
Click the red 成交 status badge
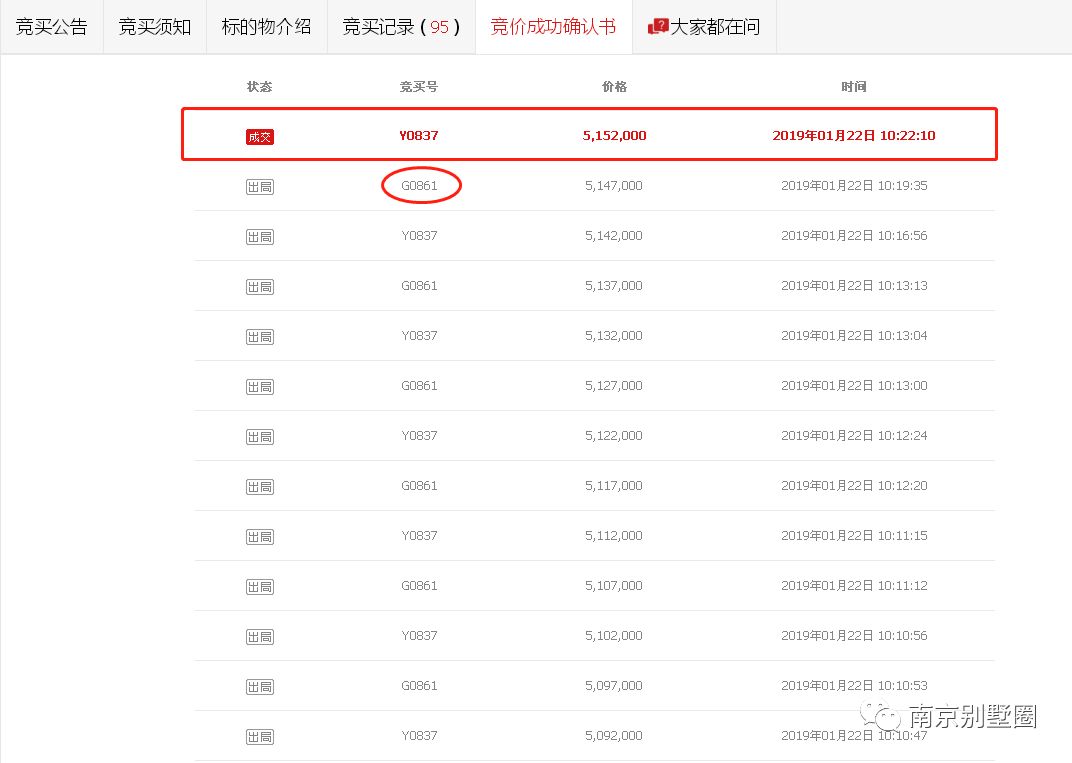[259, 137]
